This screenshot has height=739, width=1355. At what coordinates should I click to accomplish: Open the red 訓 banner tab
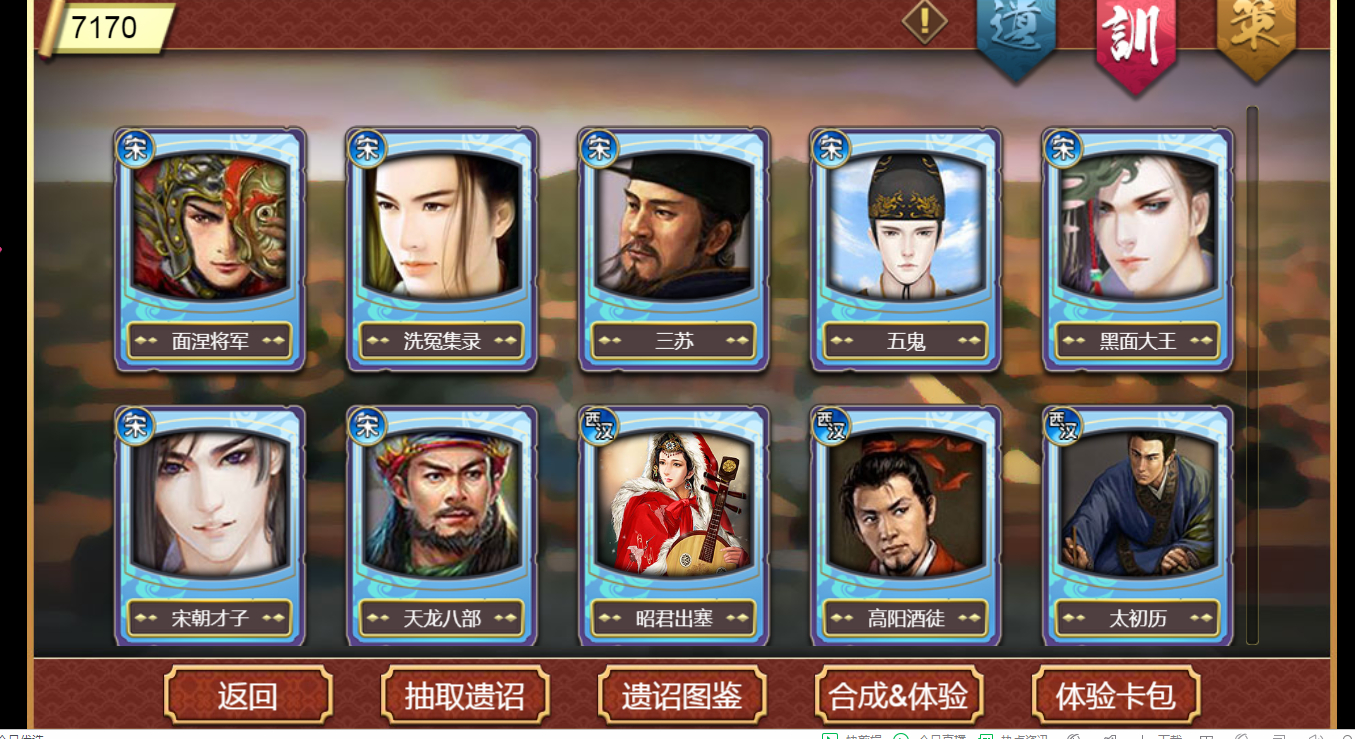[x=1135, y=42]
